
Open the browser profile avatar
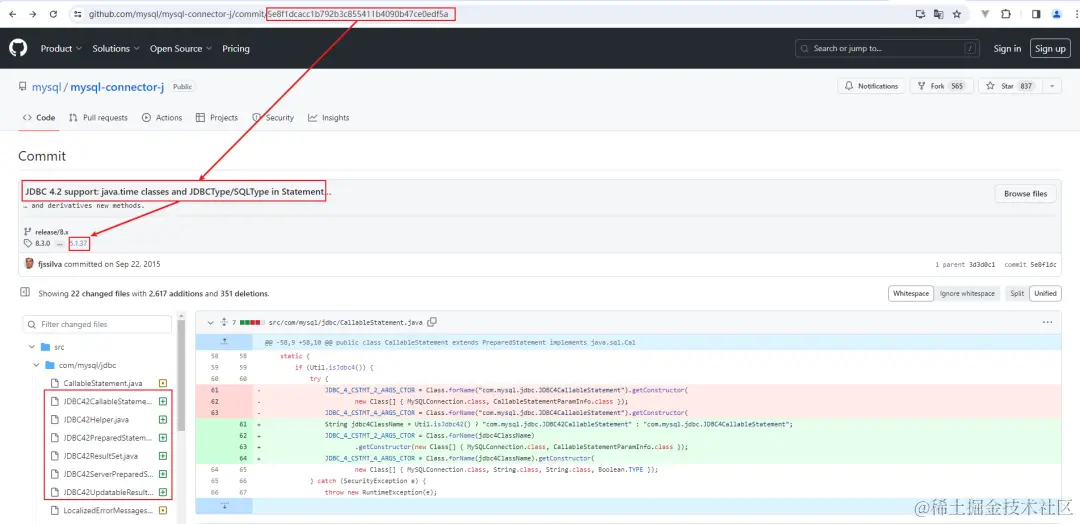[x=1057, y=14]
